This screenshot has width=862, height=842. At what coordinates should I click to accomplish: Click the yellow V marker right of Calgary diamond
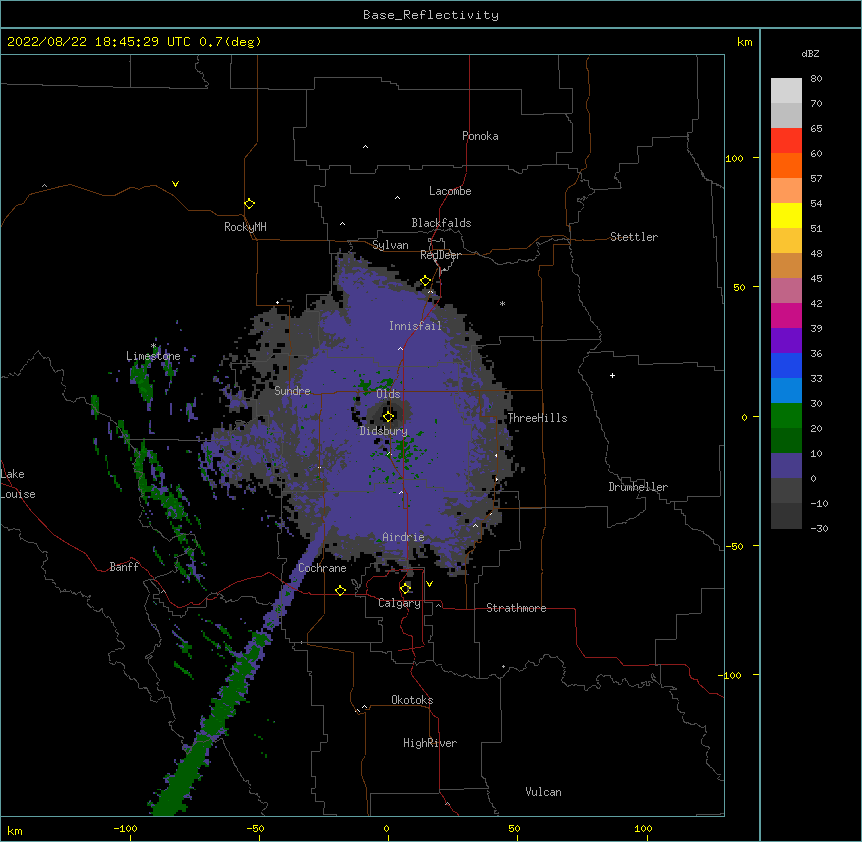429,584
